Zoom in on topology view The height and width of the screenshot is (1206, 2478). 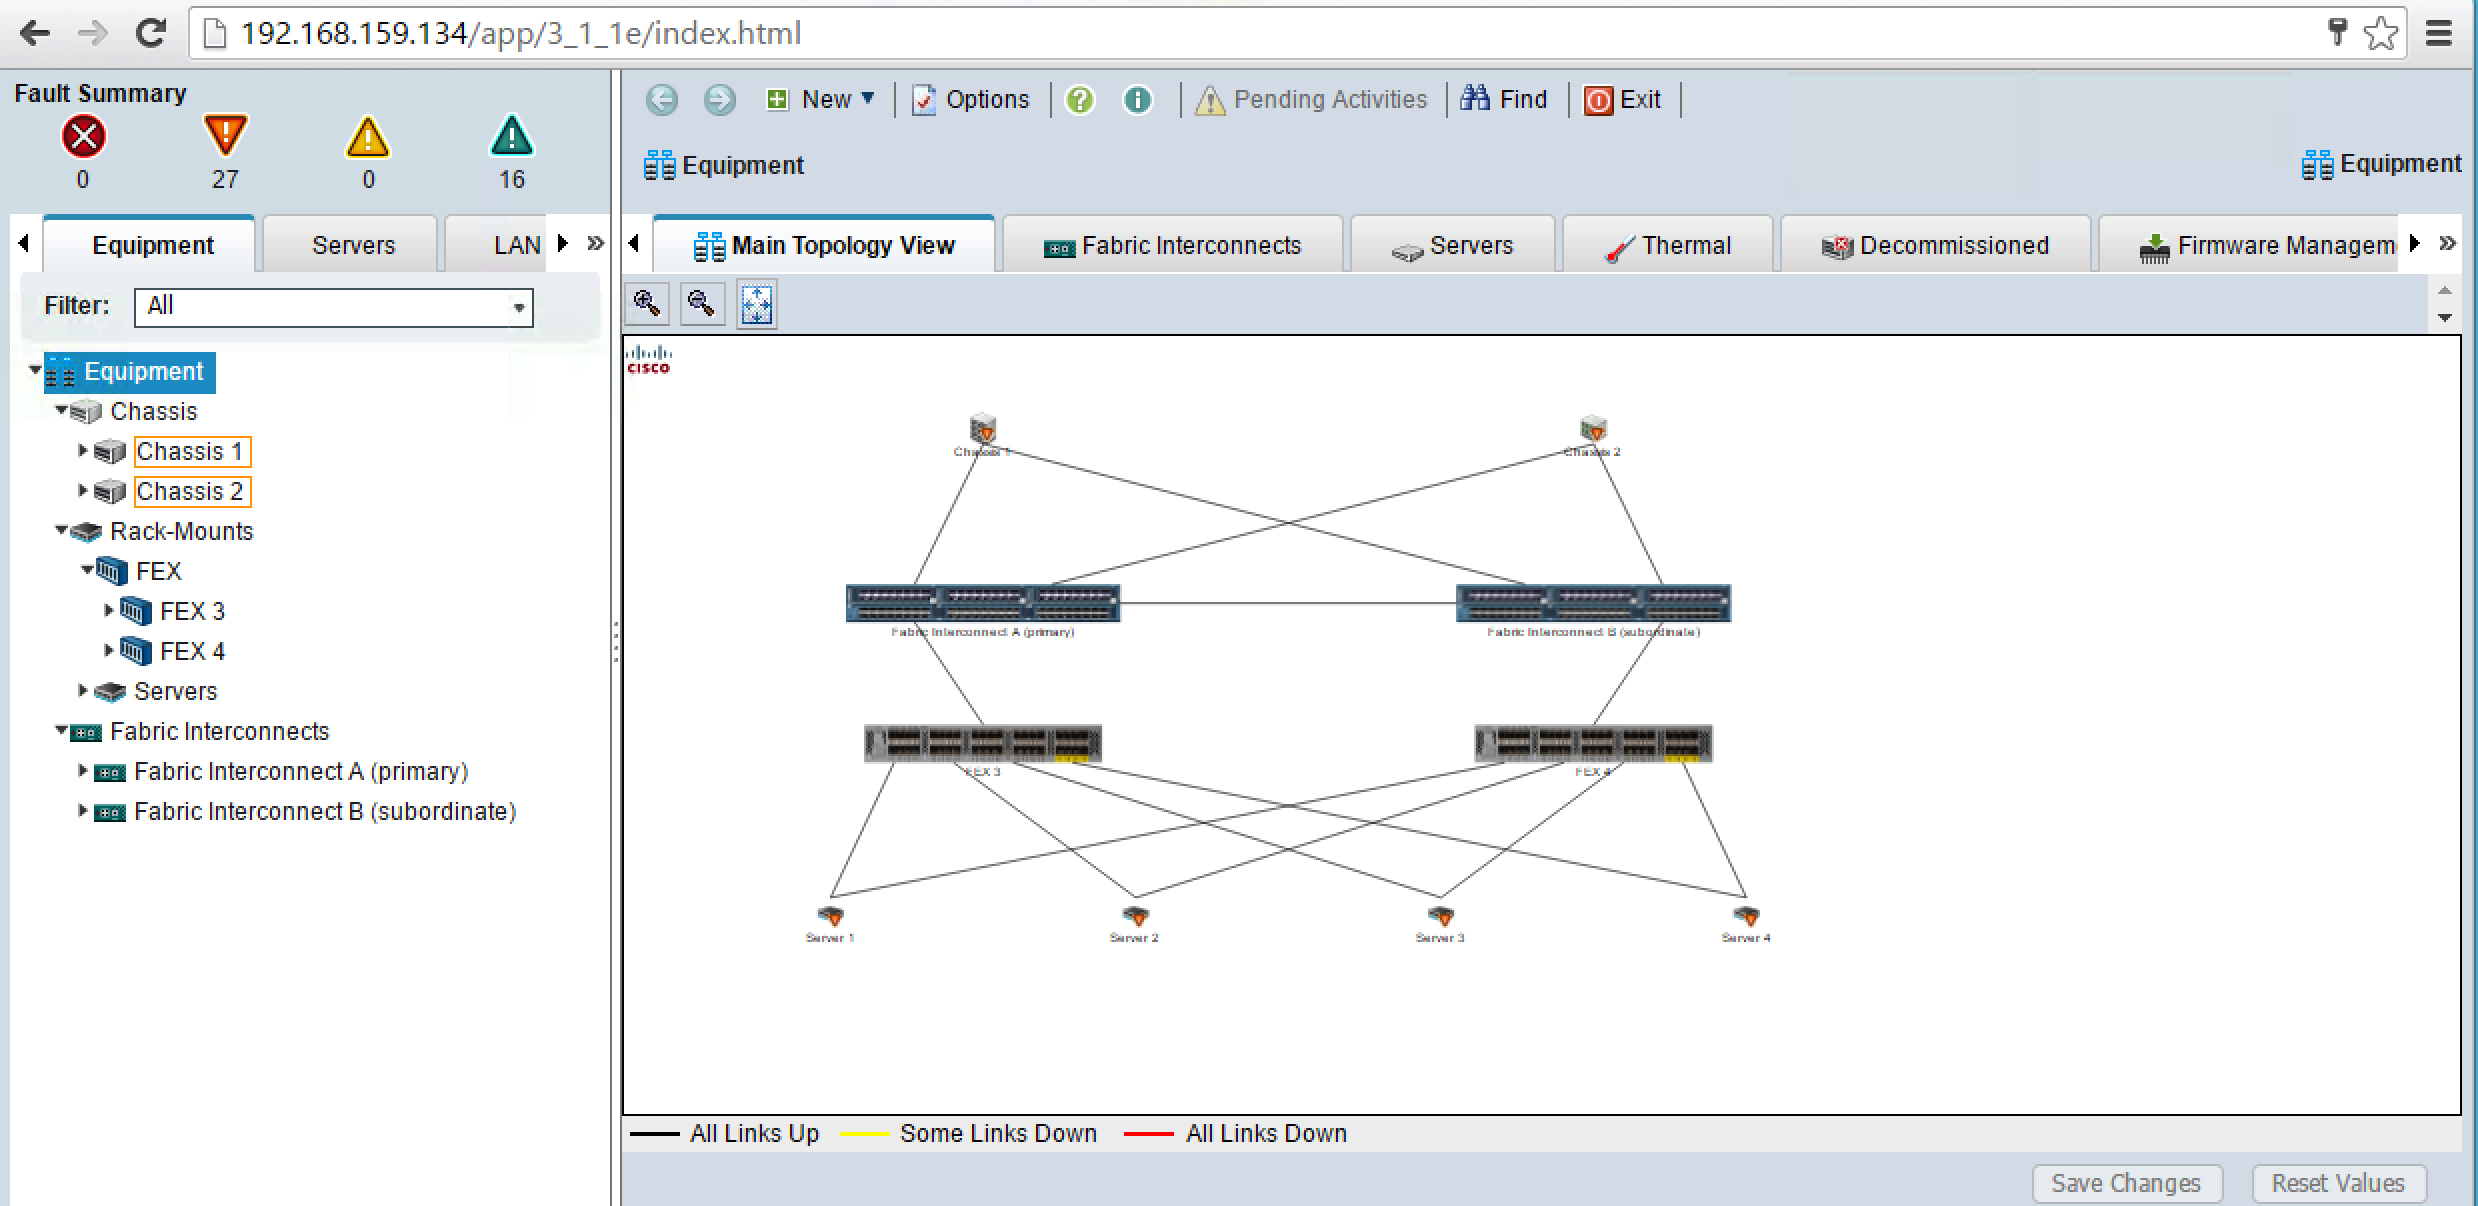pyautogui.click(x=647, y=304)
